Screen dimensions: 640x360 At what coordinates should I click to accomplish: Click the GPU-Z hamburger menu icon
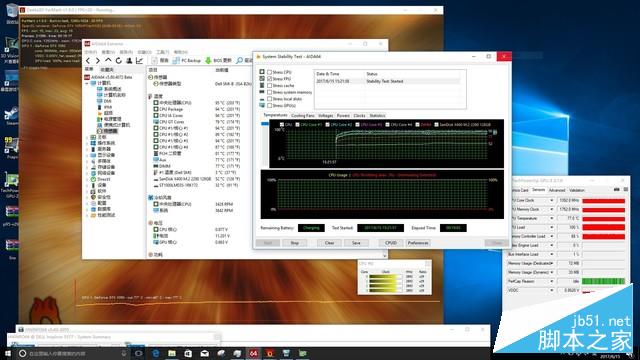point(625,190)
